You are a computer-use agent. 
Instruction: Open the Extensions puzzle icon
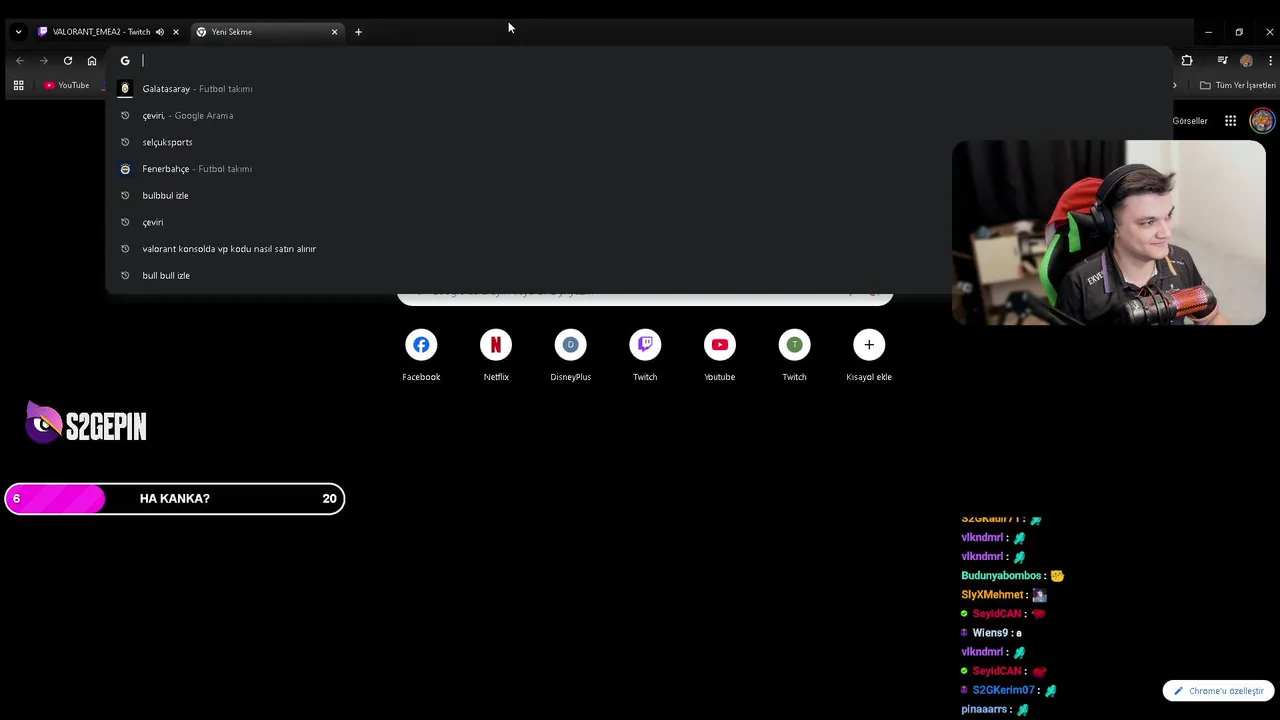(x=1187, y=61)
